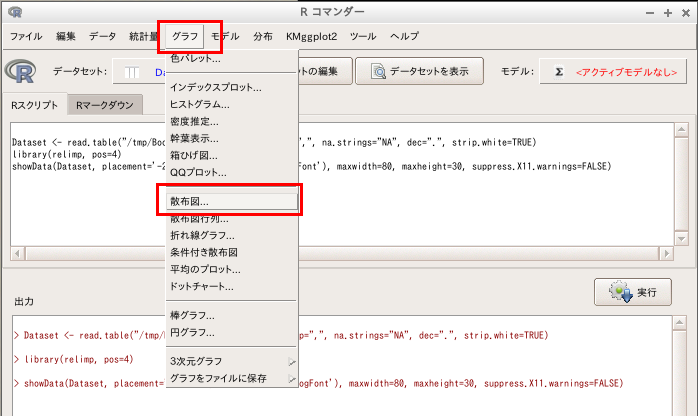Screen dimensions: 698x416
Task: Open the 統計量 menu
Action: [x=143, y=36]
